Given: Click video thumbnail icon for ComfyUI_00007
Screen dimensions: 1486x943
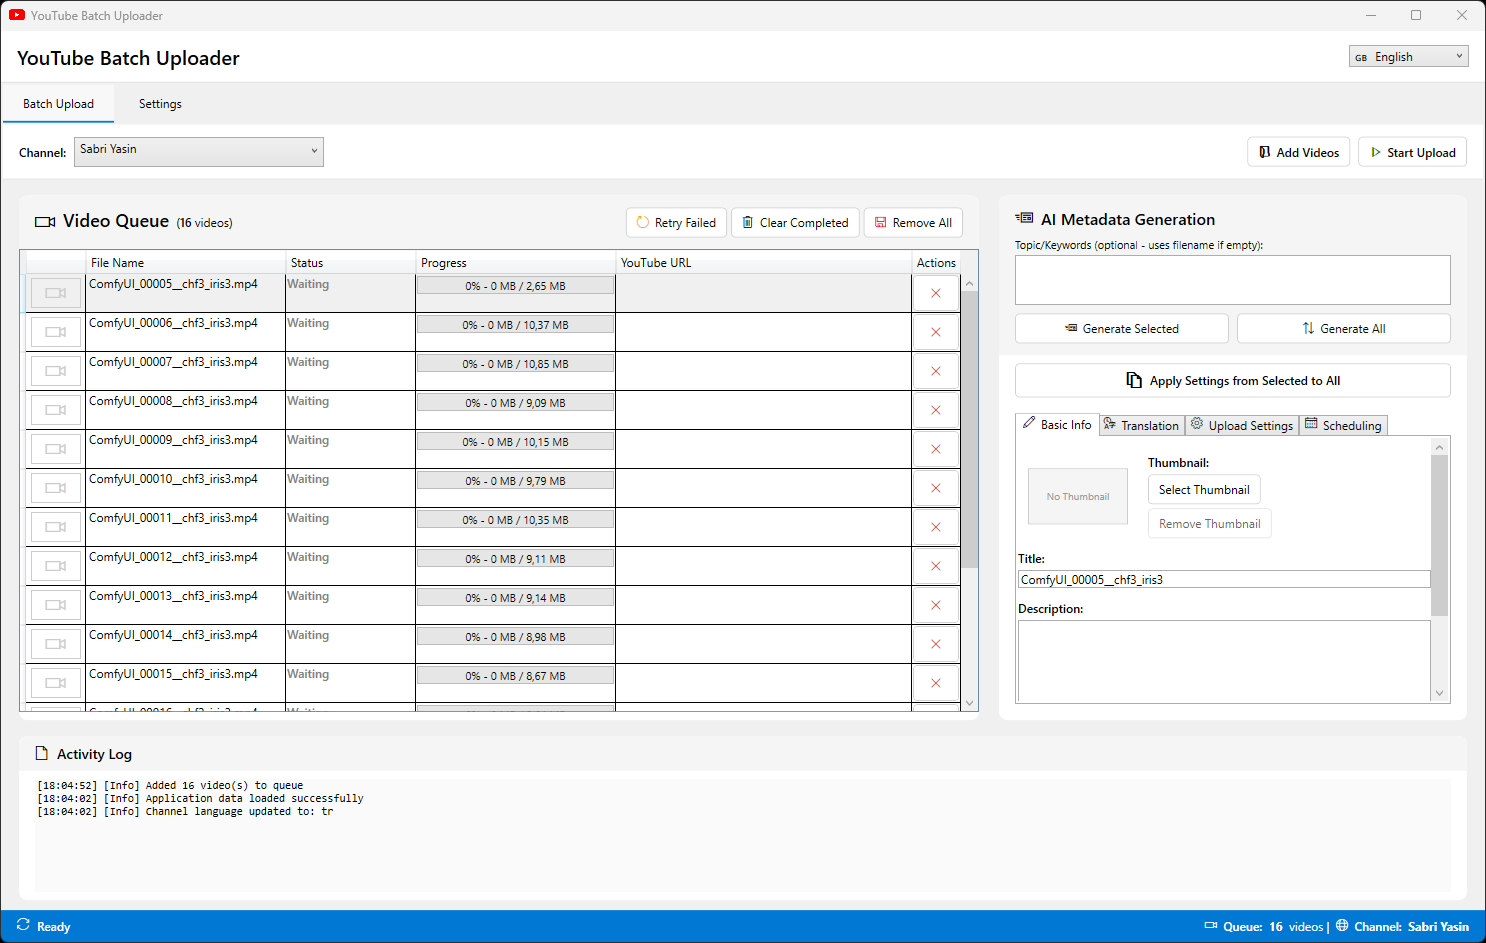Looking at the screenshot, I should [56, 371].
